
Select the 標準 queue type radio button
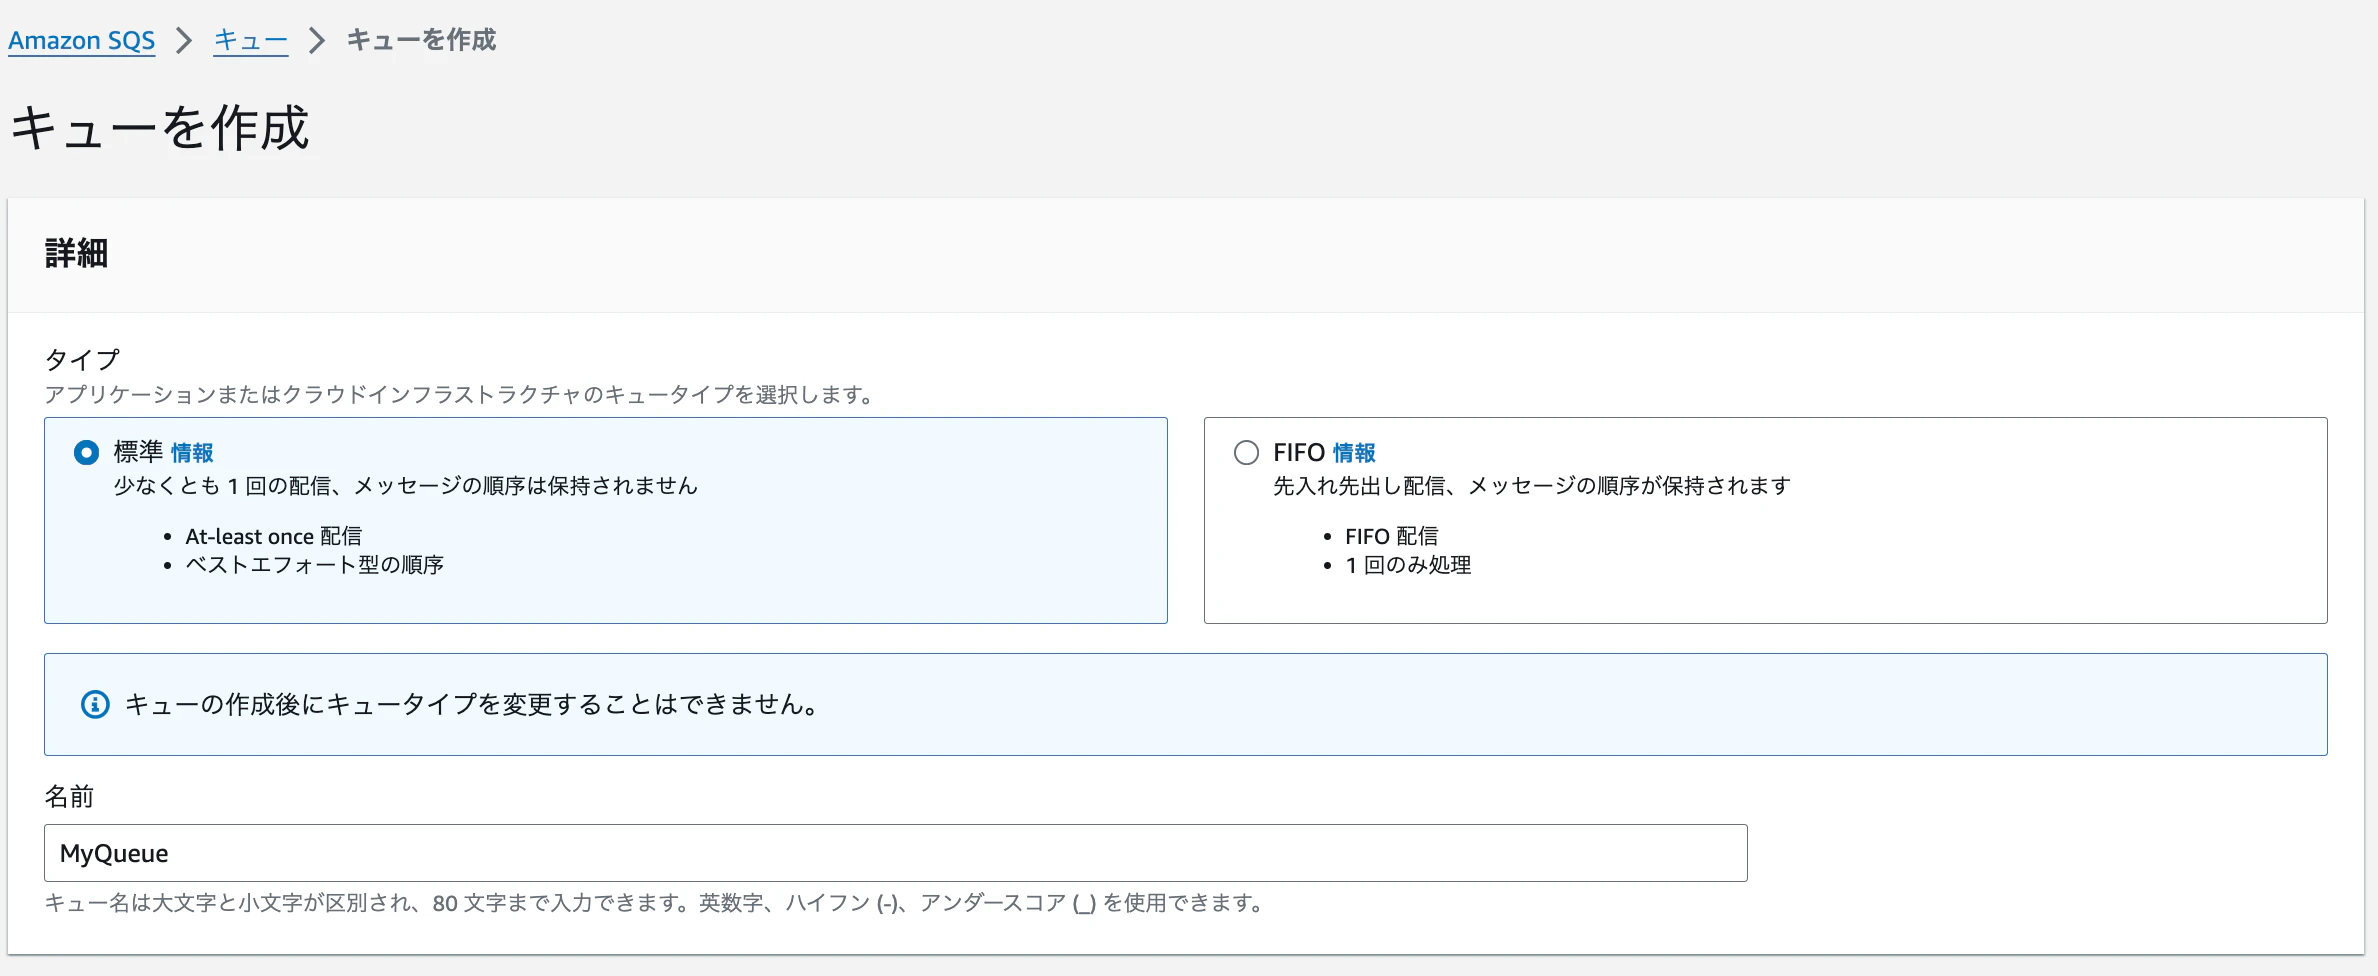pyautogui.click(x=87, y=453)
